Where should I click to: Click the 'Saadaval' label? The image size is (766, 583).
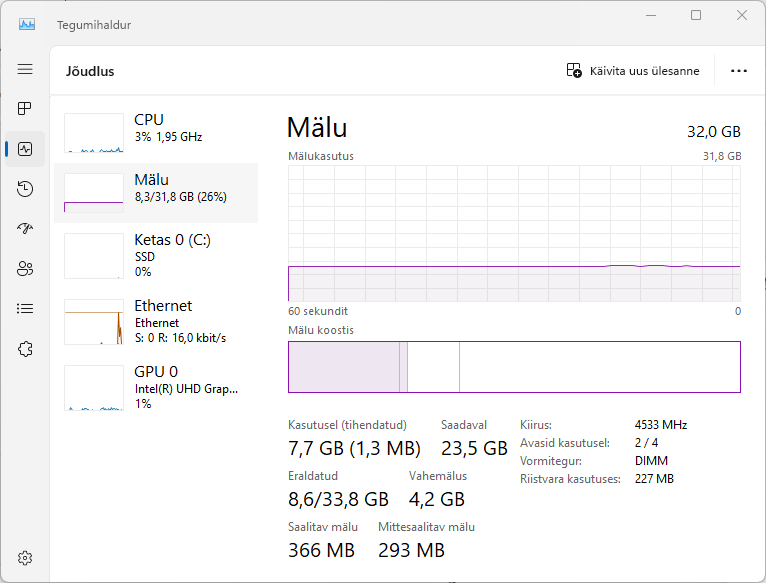tap(464, 425)
